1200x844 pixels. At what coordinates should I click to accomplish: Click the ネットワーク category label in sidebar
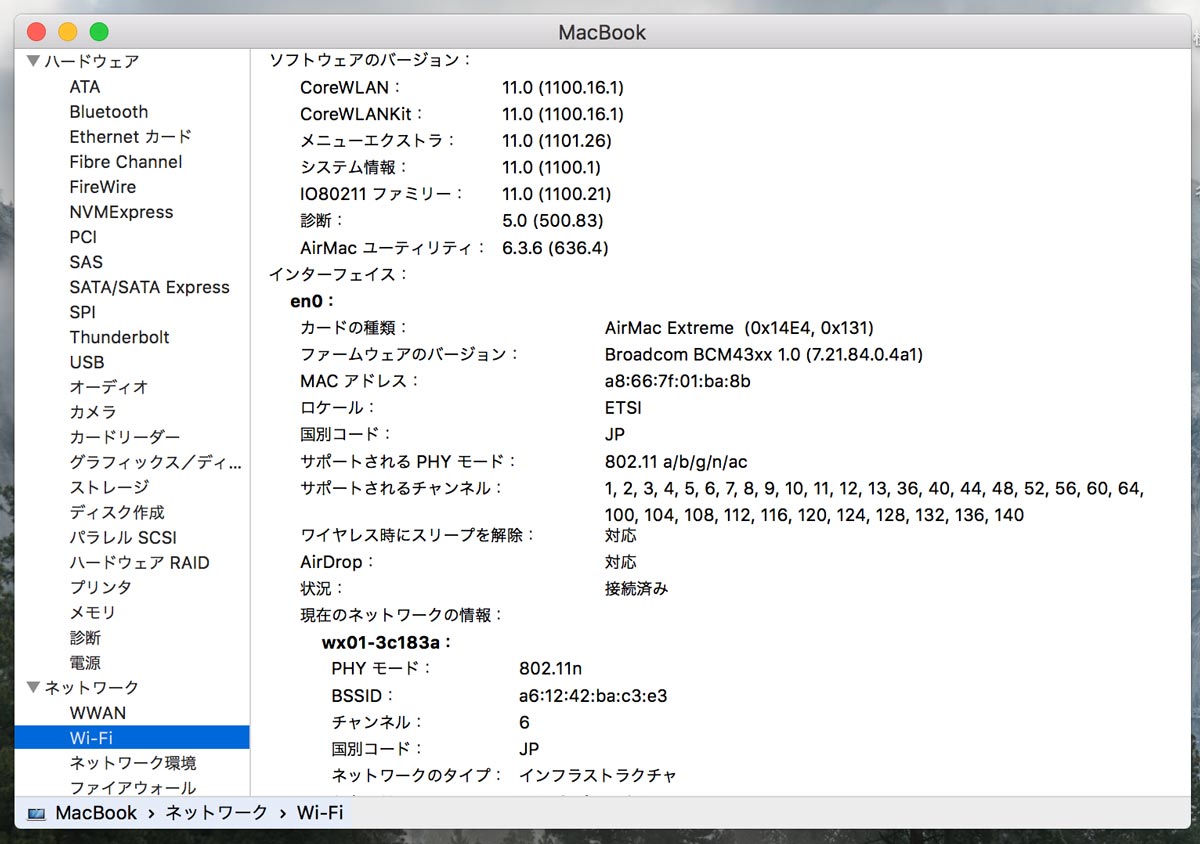coord(92,688)
